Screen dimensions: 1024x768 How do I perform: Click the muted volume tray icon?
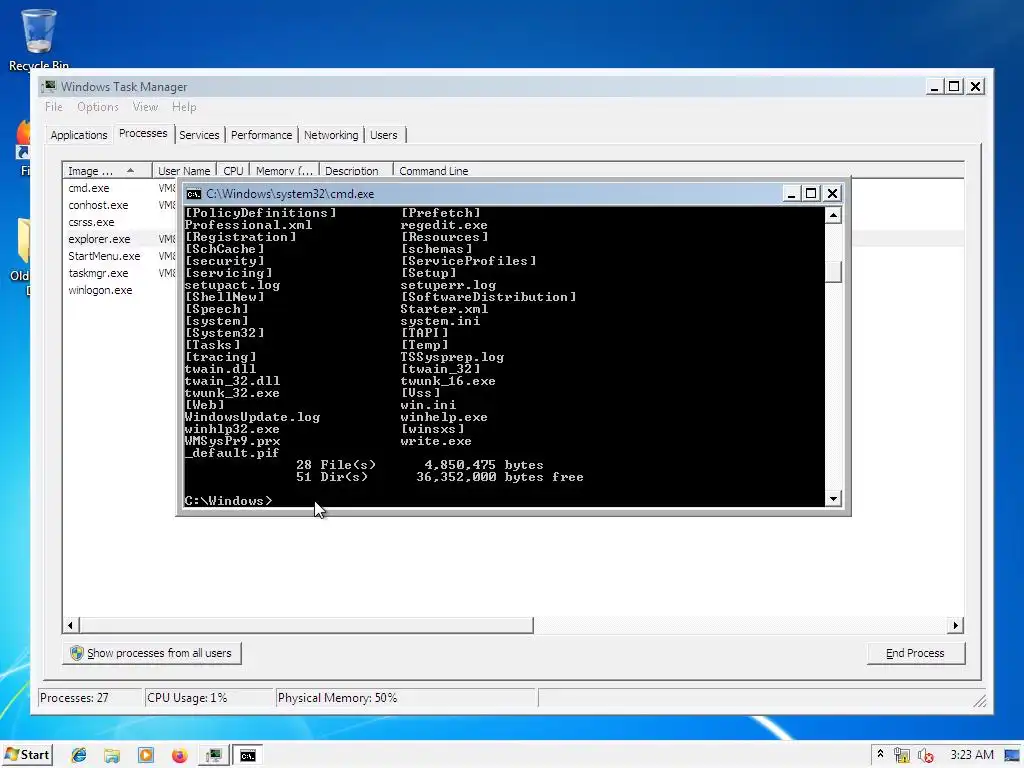click(925, 755)
